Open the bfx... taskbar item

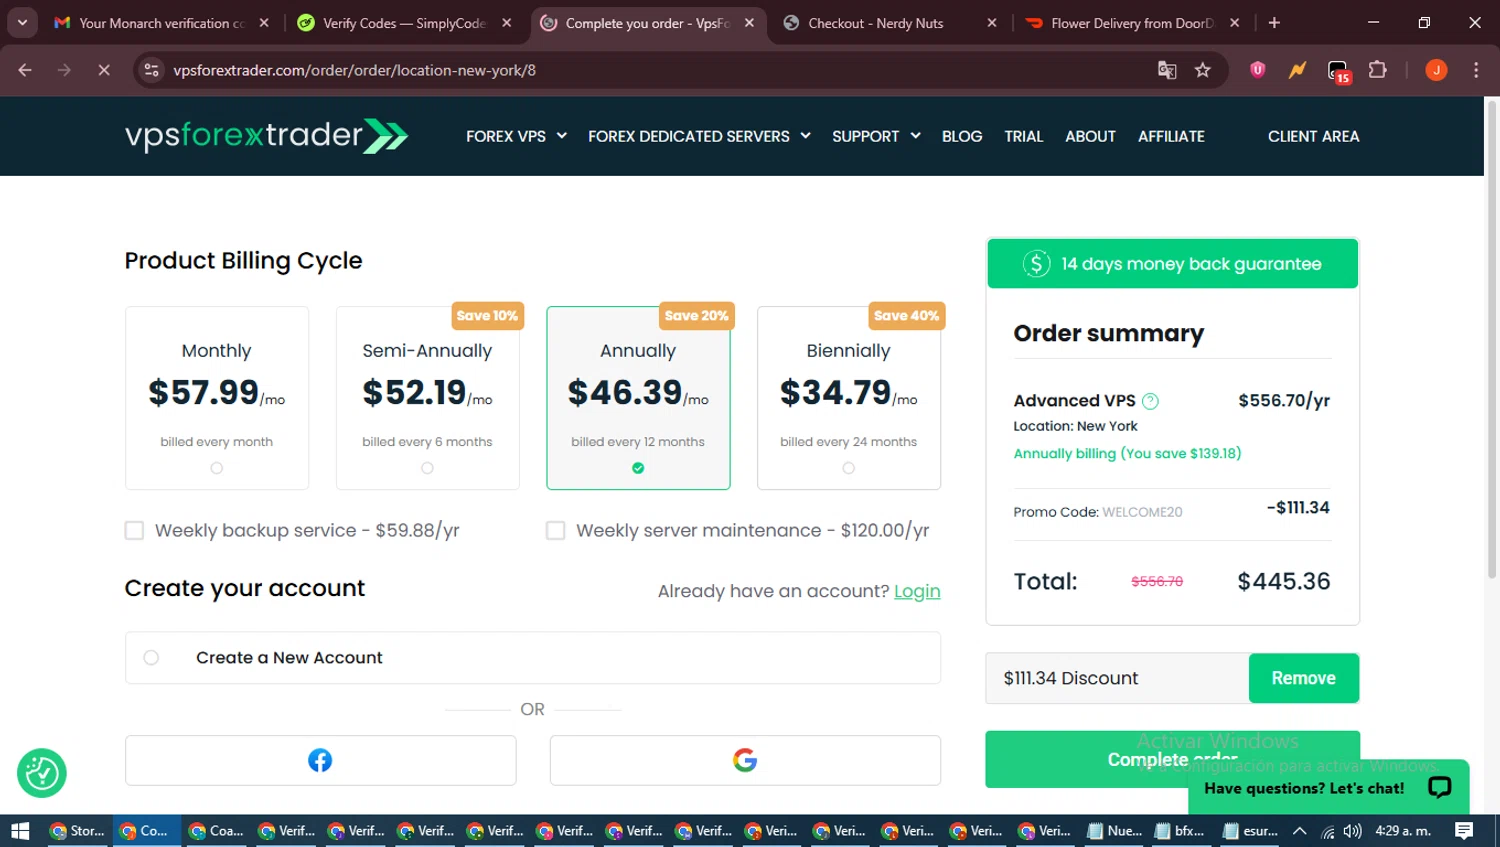[x=1181, y=831]
